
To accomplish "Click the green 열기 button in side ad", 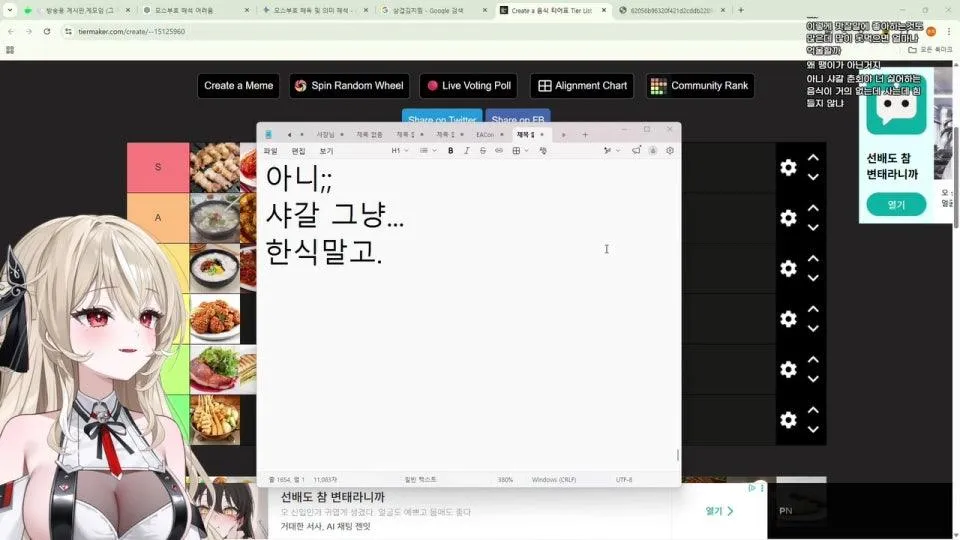I will tap(896, 205).
